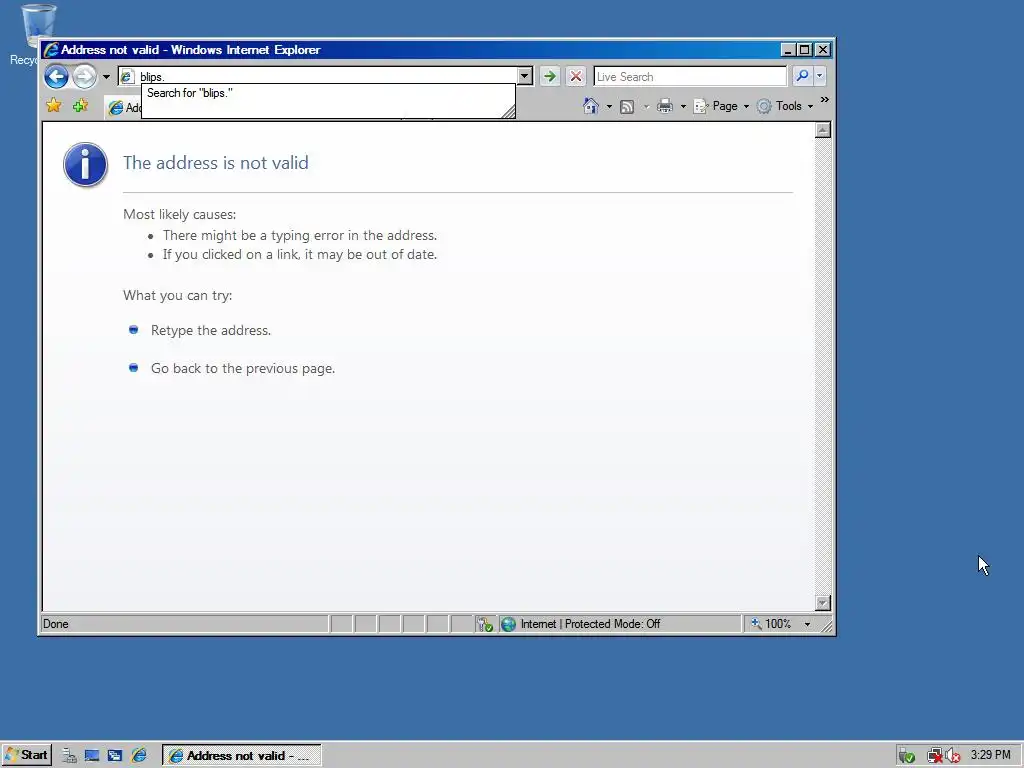Click the Start button

[x=25, y=756]
